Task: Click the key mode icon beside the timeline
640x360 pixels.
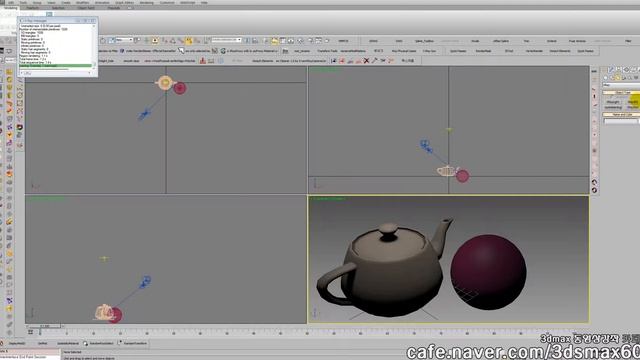Action: 30,332
